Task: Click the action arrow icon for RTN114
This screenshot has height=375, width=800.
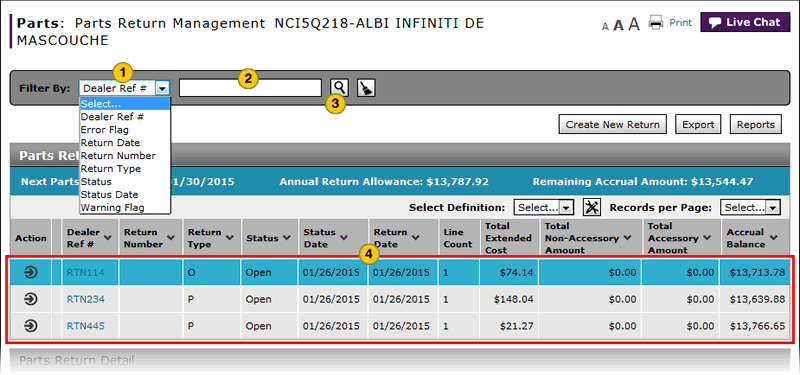Action: point(31,272)
